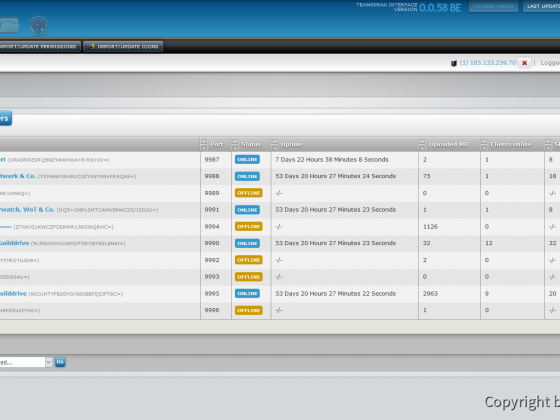560x420 pixels.
Task: Click uptime '7 Days 22 Hours 58 Minutes 8 Seconds'
Action: (x=331, y=160)
